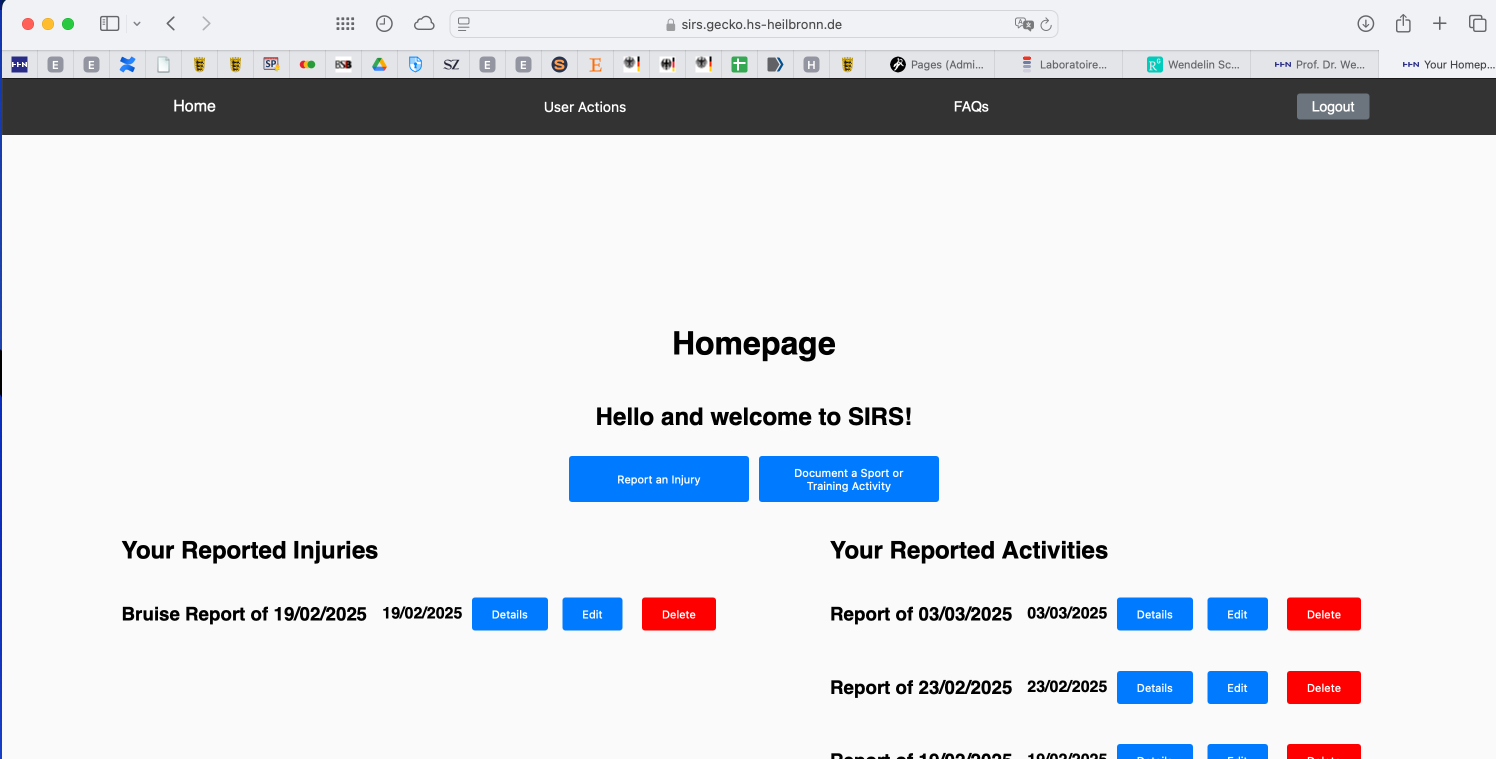The width and height of the screenshot is (1496, 759).
Task: Open FAQs in the navigation bar
Action: click(x=971, y=107)
